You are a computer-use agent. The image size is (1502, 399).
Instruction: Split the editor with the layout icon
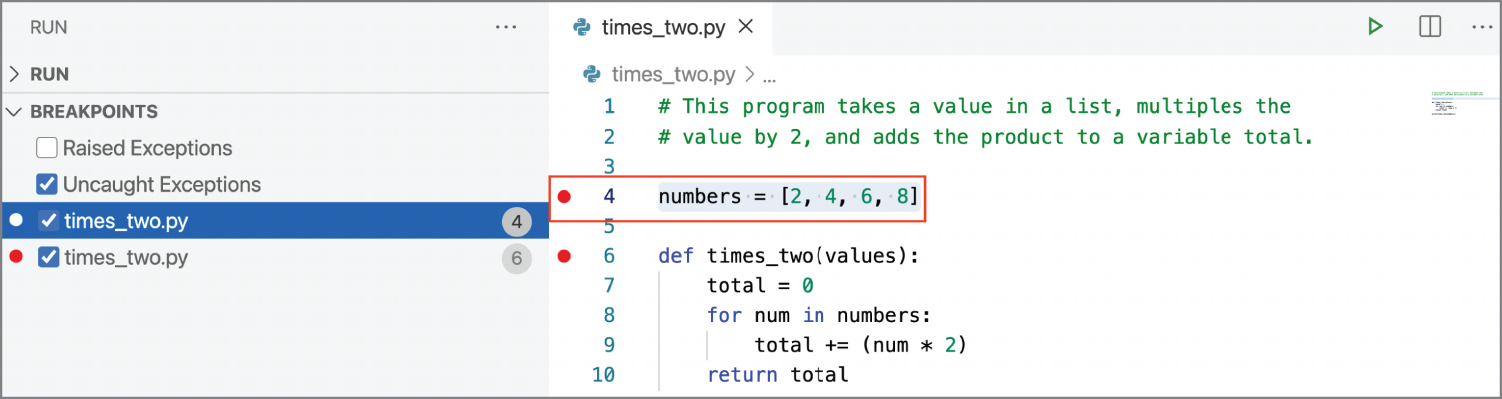[x=1430, y=27]
